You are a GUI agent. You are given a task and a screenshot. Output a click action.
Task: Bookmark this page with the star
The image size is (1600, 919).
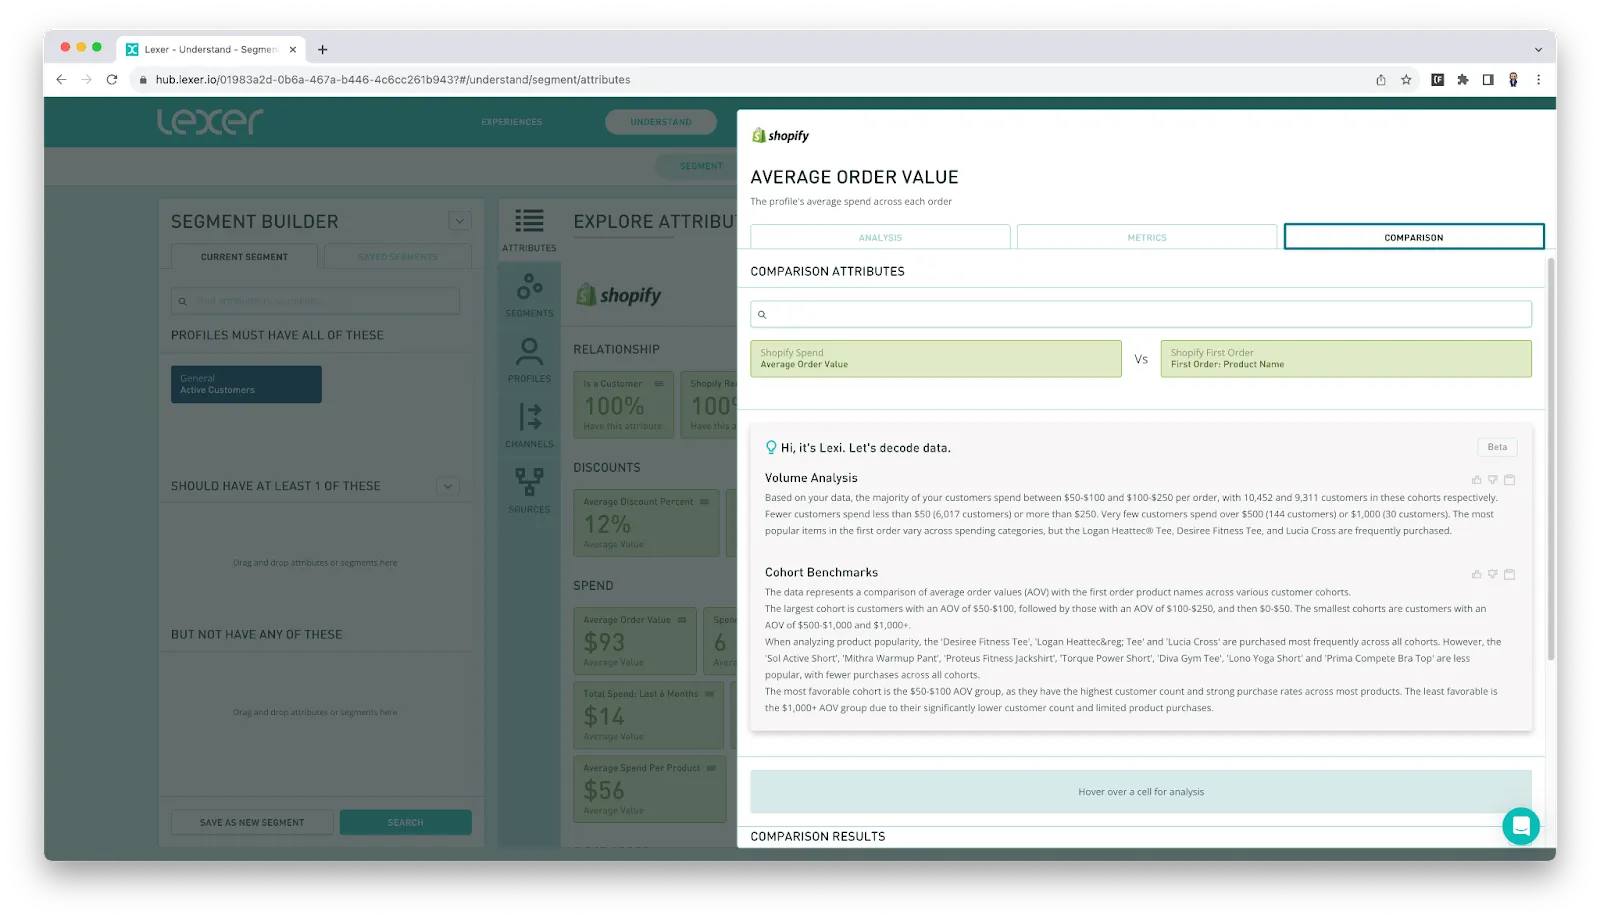click(1406, 80)
